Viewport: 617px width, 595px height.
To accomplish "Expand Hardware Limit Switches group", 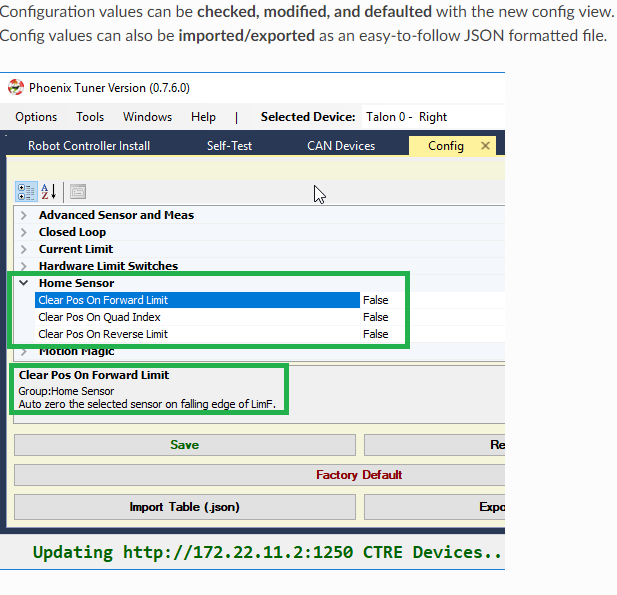I will [x=24, y=266].
